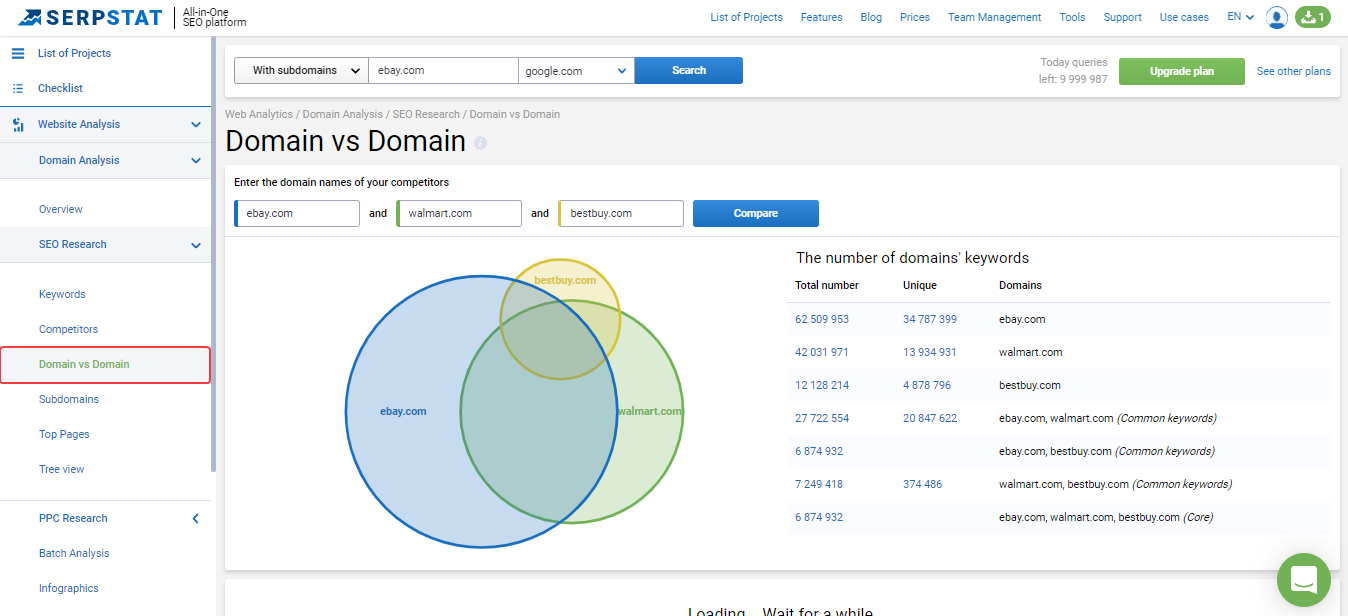
Task: Open the Support menu item
Action: coord(1122,17)
